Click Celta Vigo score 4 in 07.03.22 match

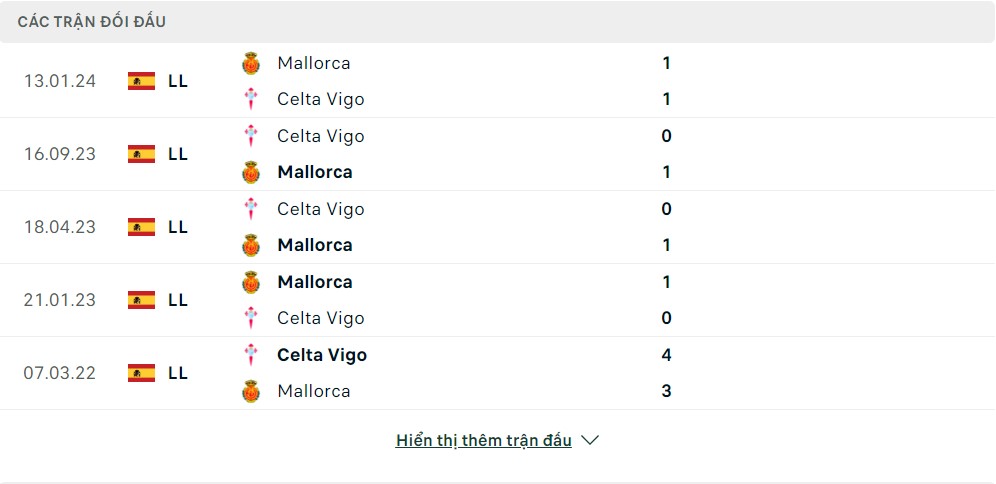tap(666, 355)
